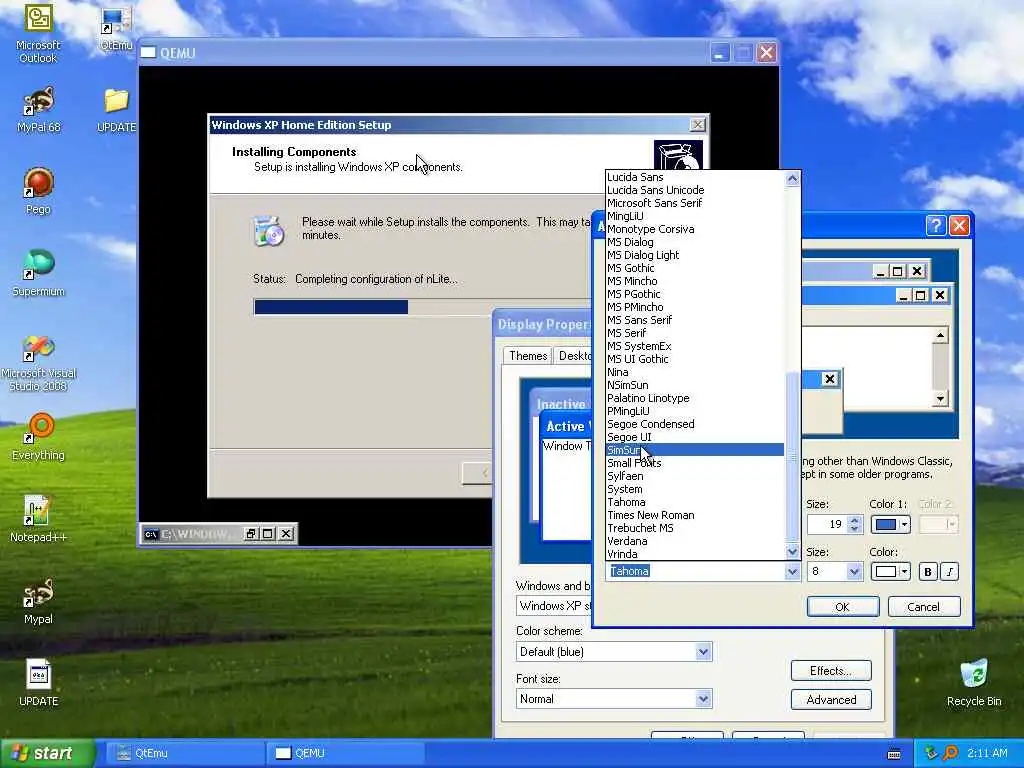Select Monotype Corsiva font
This screenshot has height=768, width=1024.
(x=695, y=229)
